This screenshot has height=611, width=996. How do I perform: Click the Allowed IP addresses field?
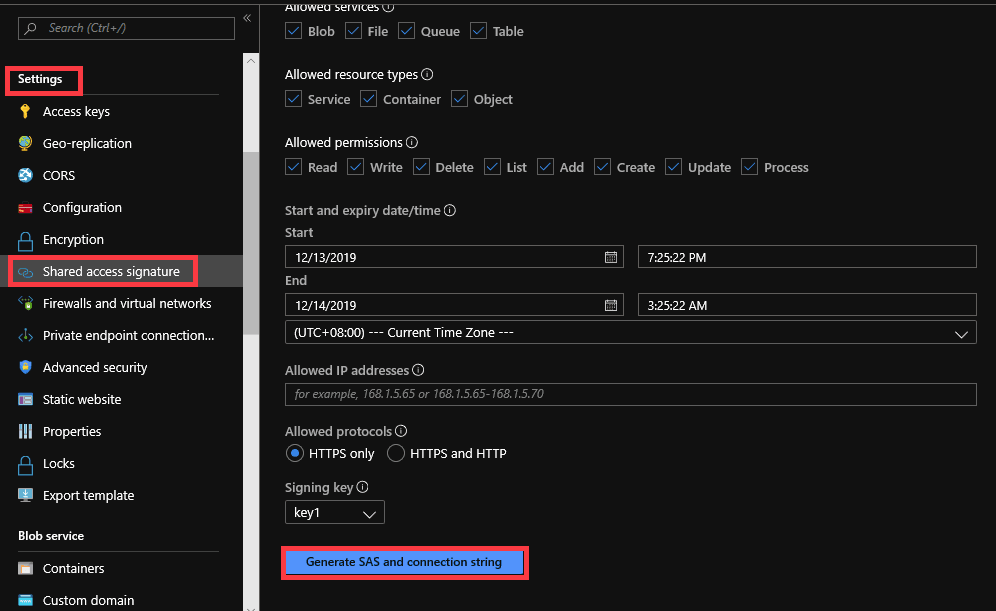coord(631,394)
